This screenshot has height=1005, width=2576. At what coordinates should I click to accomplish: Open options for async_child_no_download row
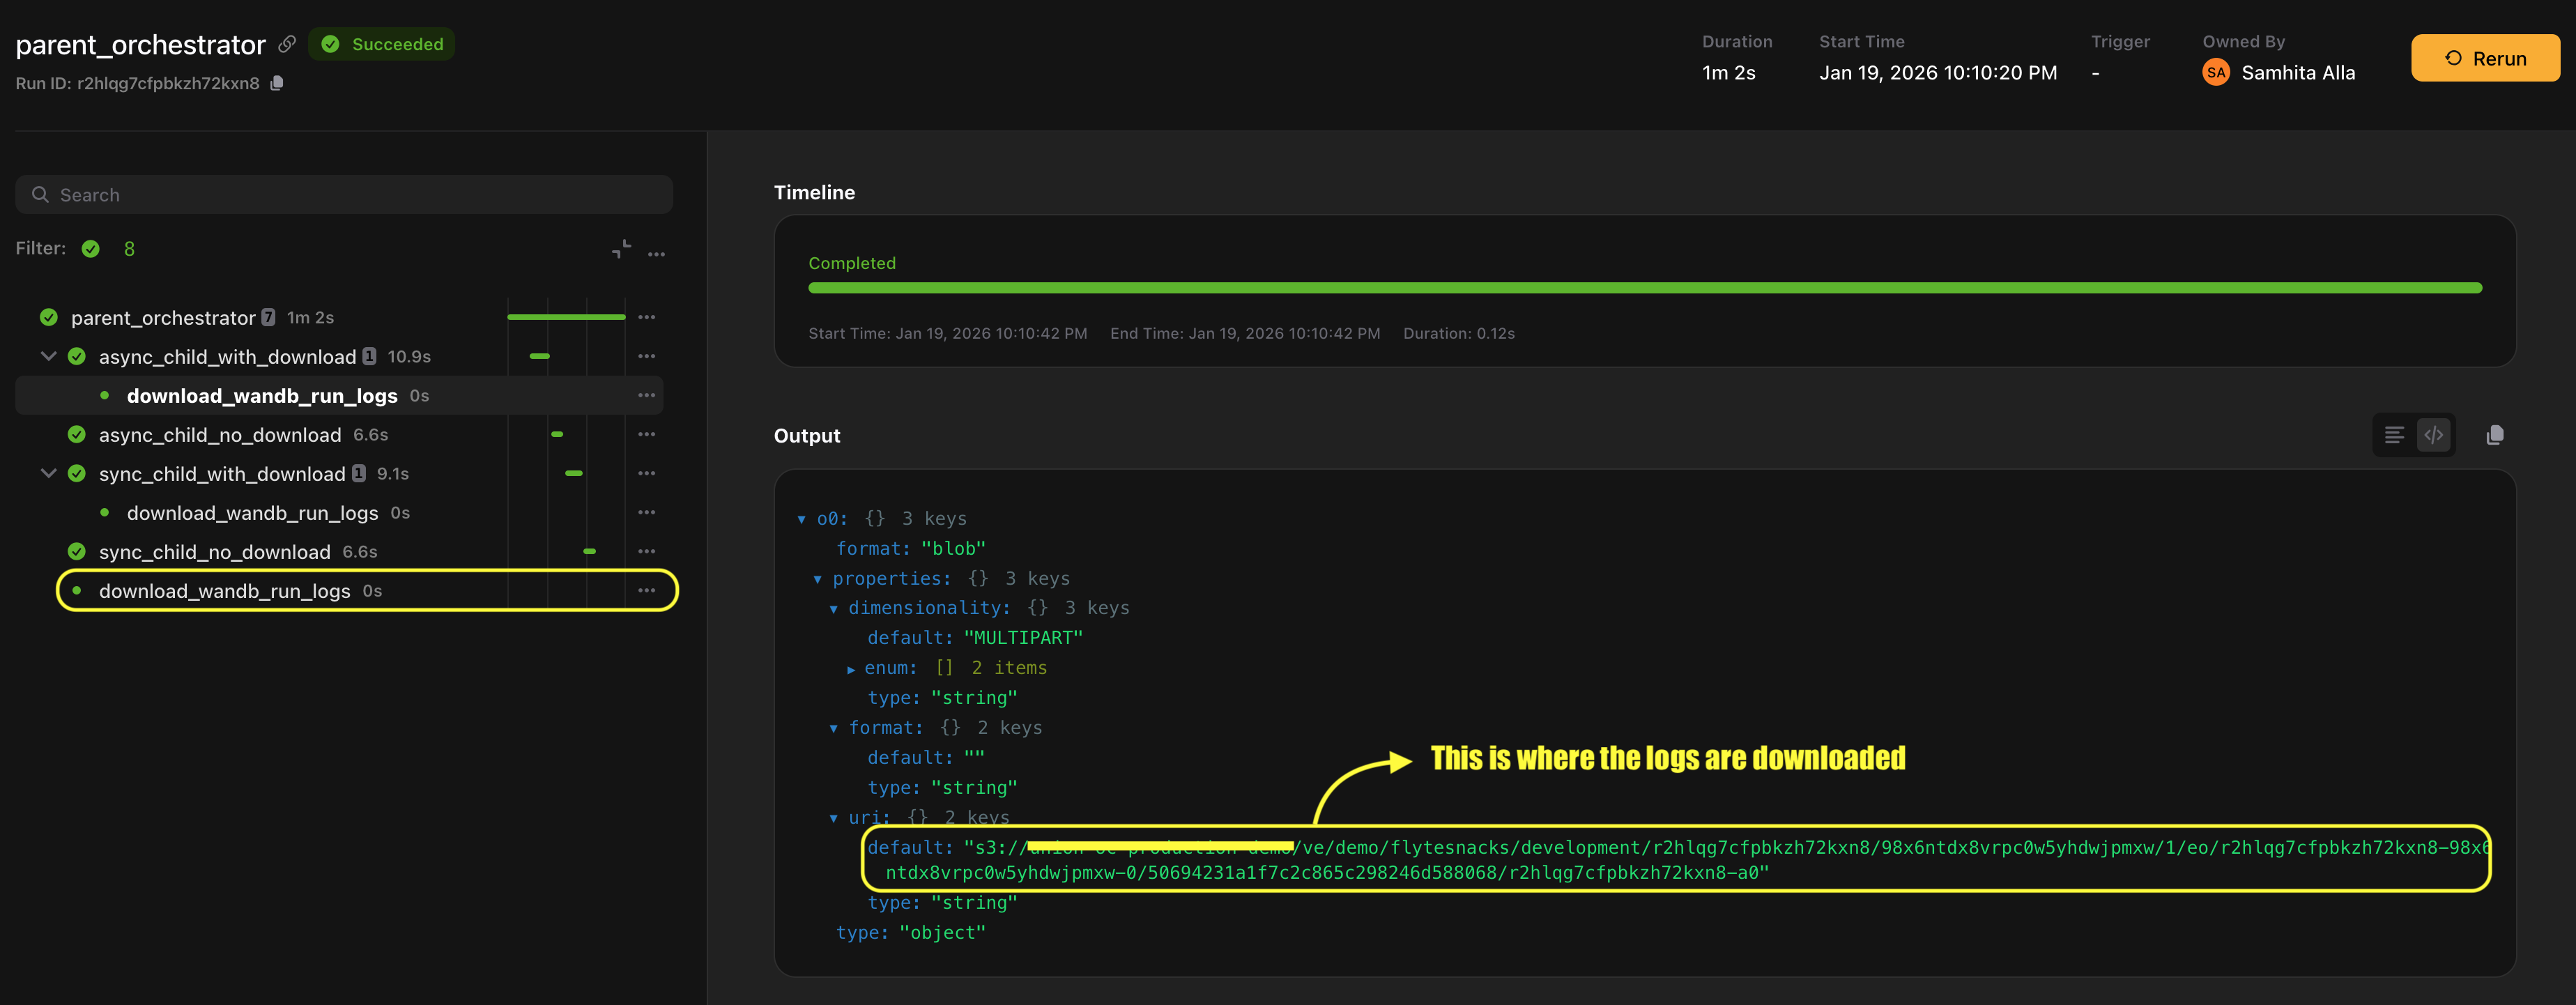(647, 434)
